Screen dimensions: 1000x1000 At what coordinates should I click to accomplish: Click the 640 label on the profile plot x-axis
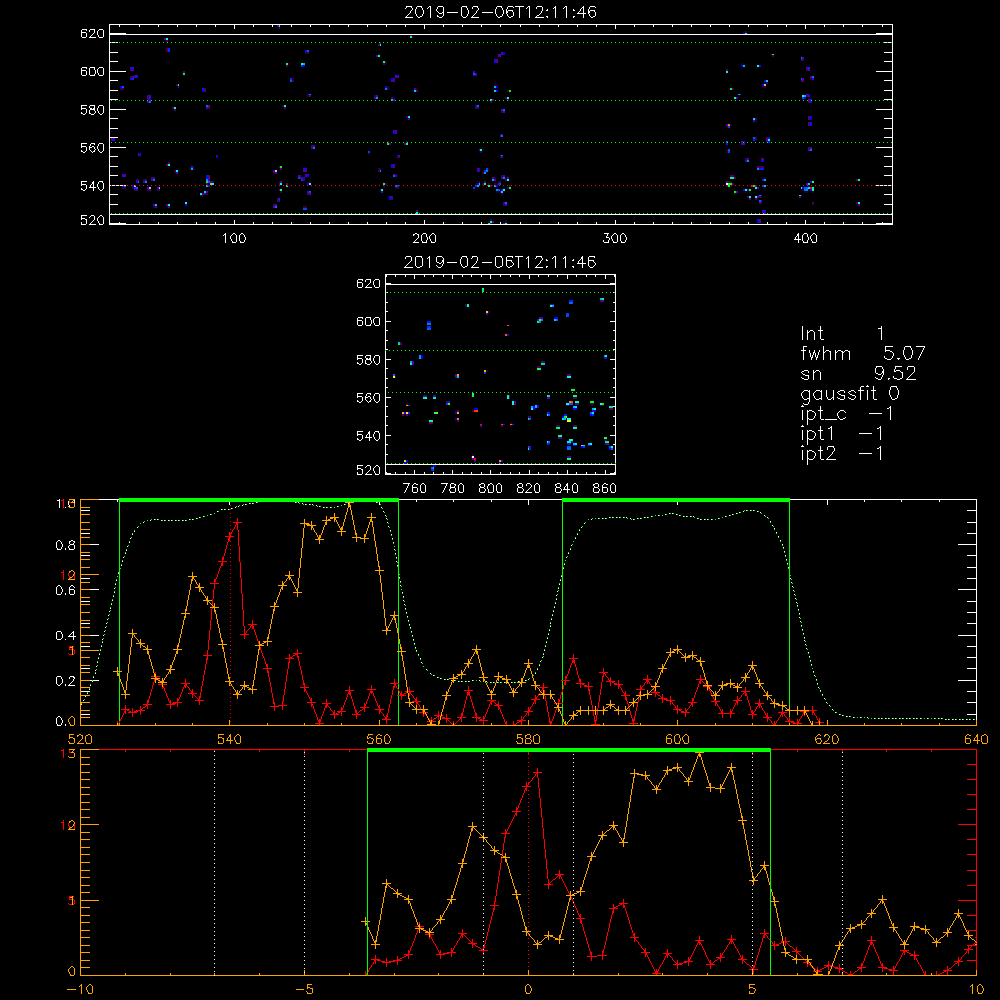click(x=976, y=740)
